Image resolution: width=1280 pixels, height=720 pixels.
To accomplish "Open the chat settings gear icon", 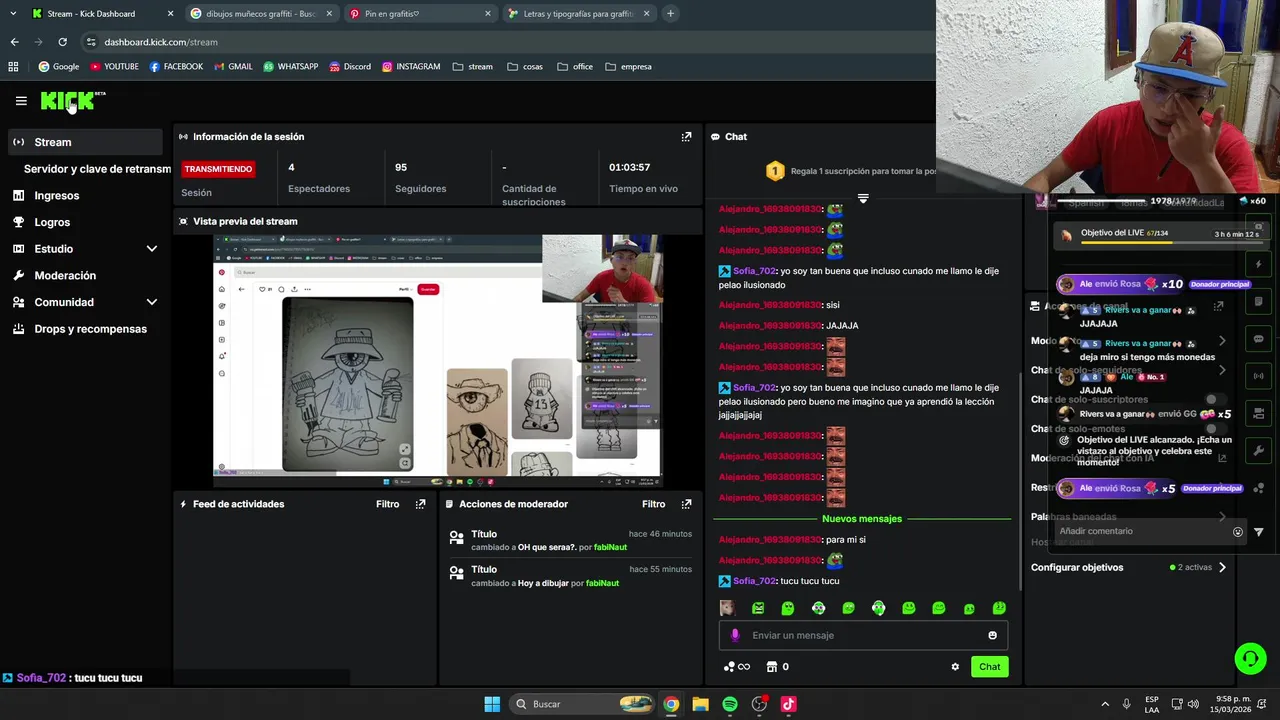I will coord(955,667).
